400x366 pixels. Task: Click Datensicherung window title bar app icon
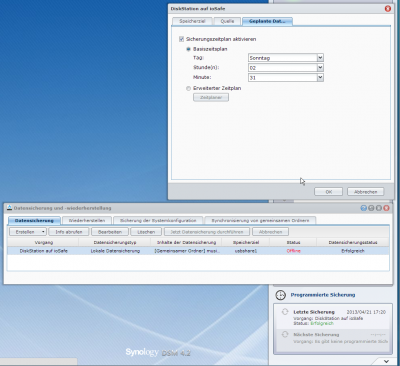10,208
